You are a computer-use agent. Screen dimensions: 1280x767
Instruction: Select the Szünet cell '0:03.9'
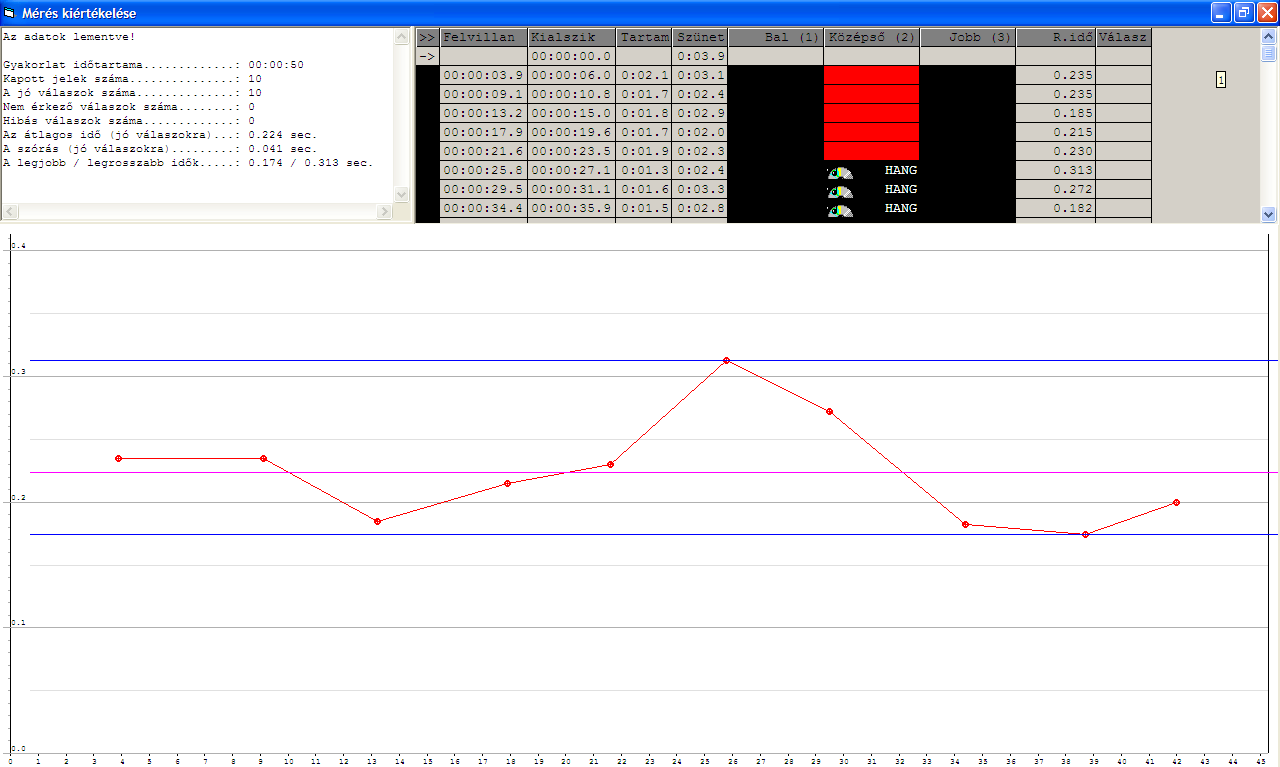(700, 56)
